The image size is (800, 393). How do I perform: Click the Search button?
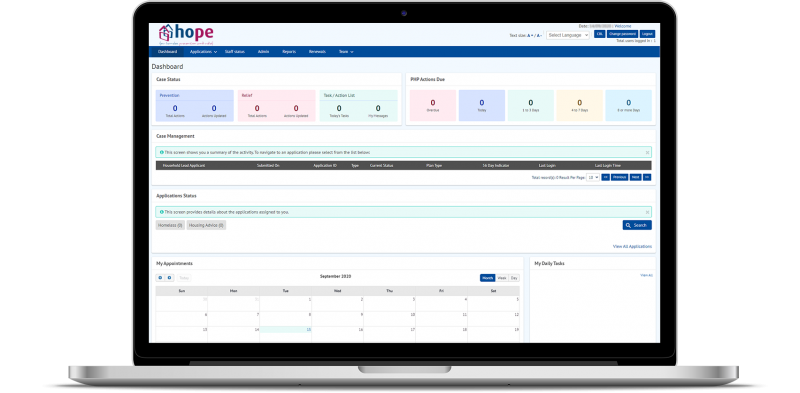[x=637, y=225]
